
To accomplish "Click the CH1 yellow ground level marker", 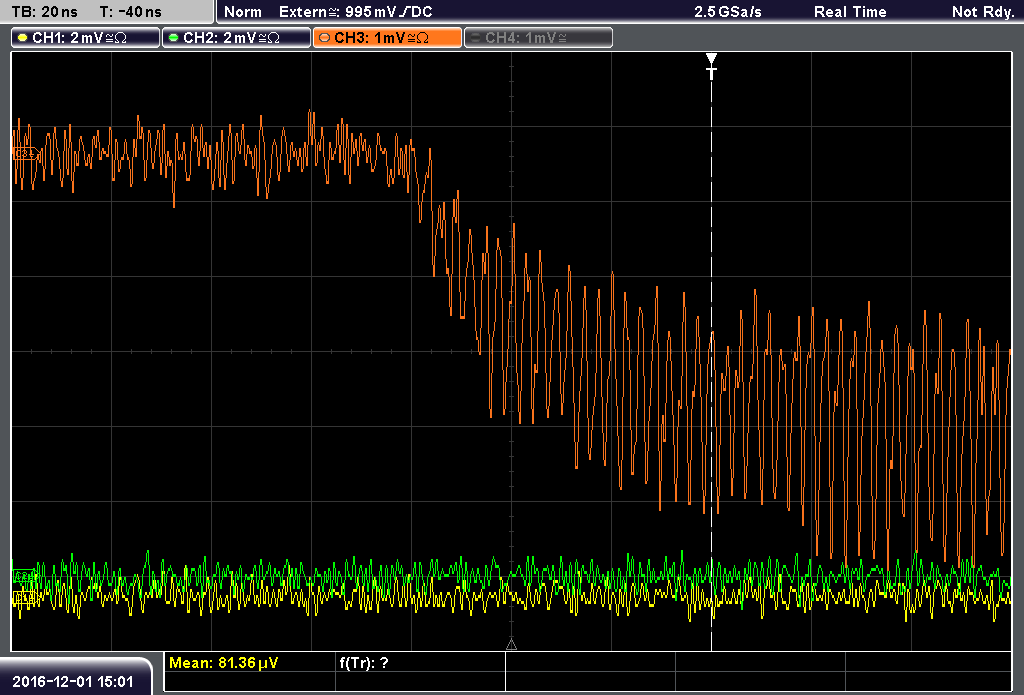I will (x=25, y=596).
